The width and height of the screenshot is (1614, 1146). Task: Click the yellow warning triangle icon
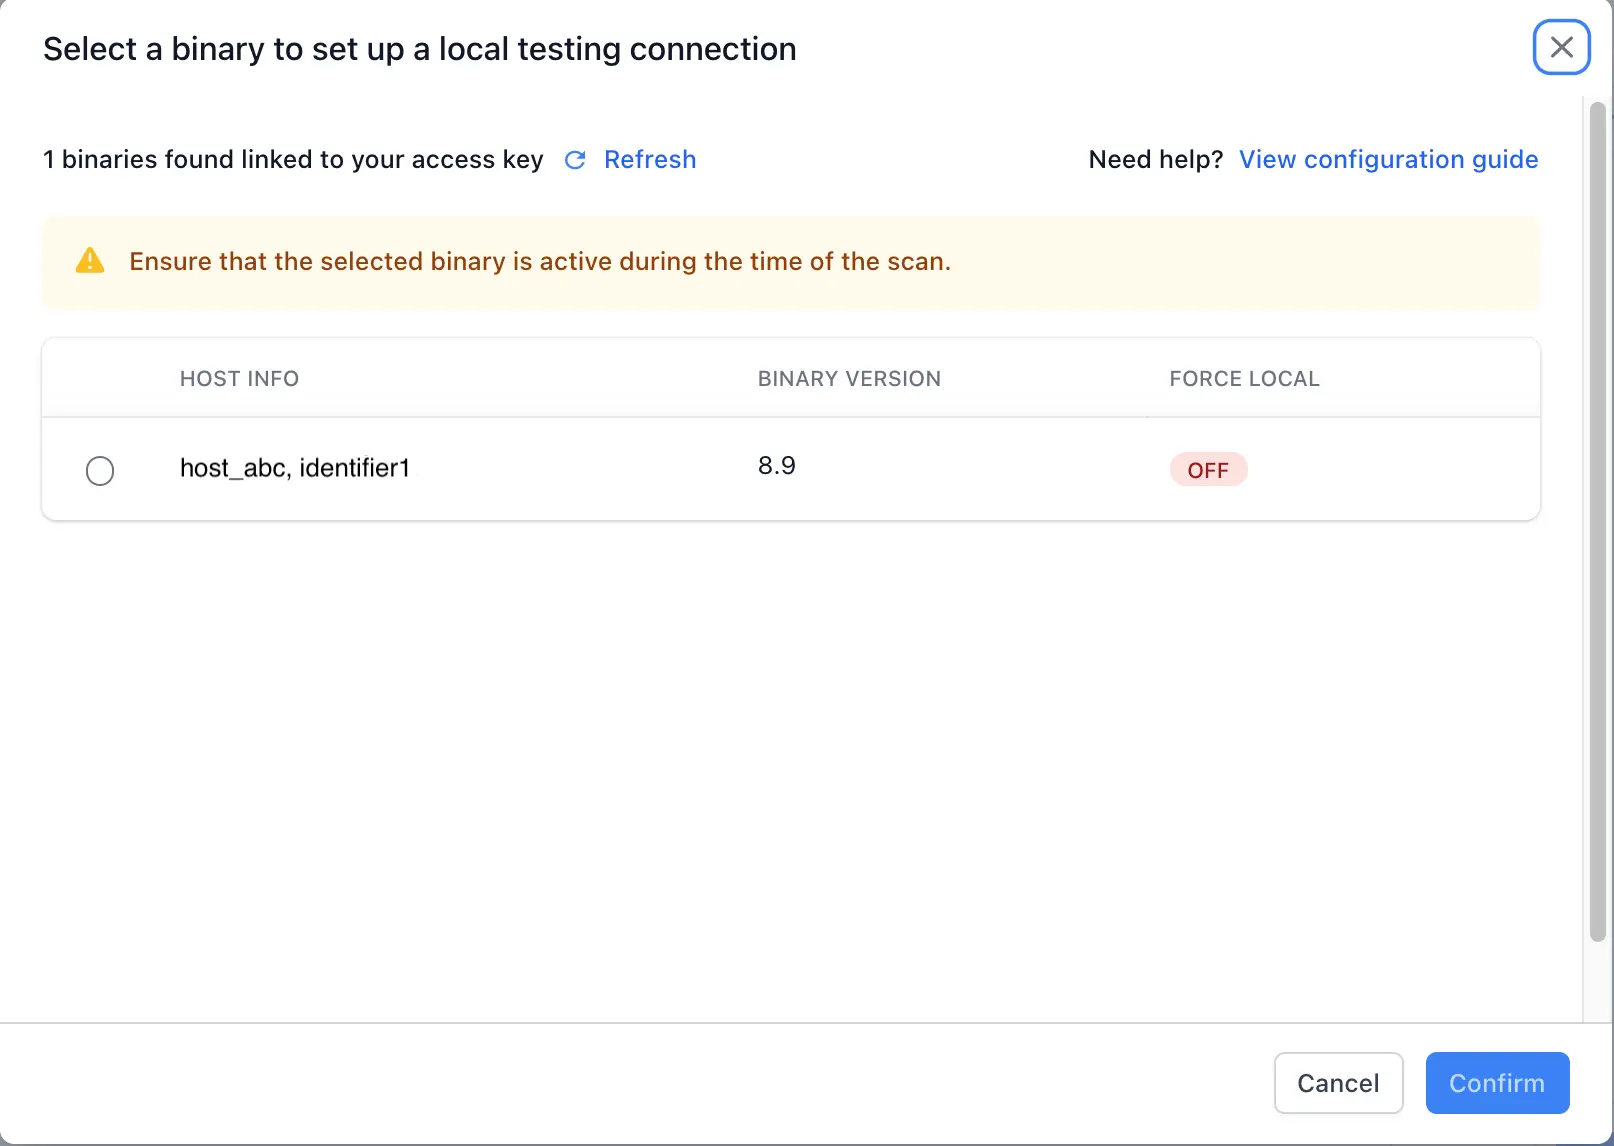tap(90, 261)
